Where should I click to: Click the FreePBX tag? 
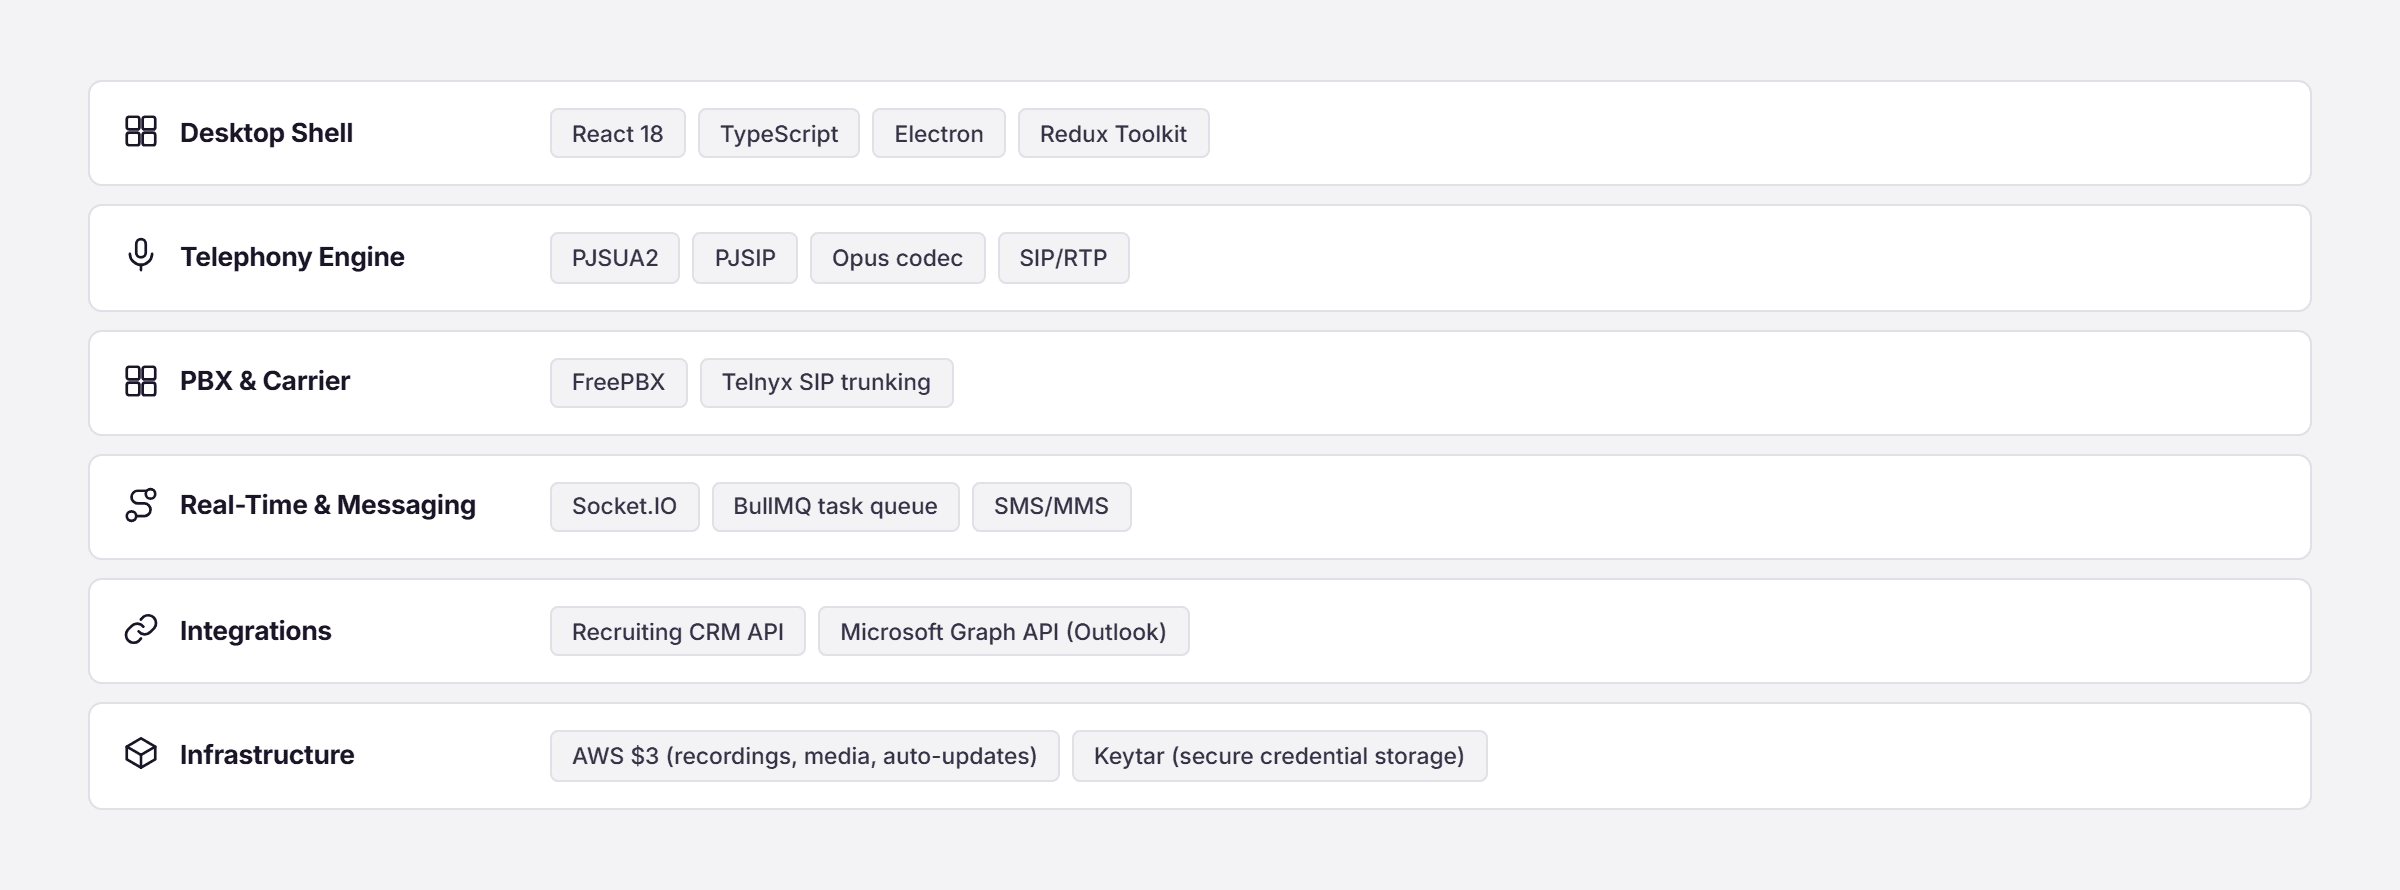(619, 382)
